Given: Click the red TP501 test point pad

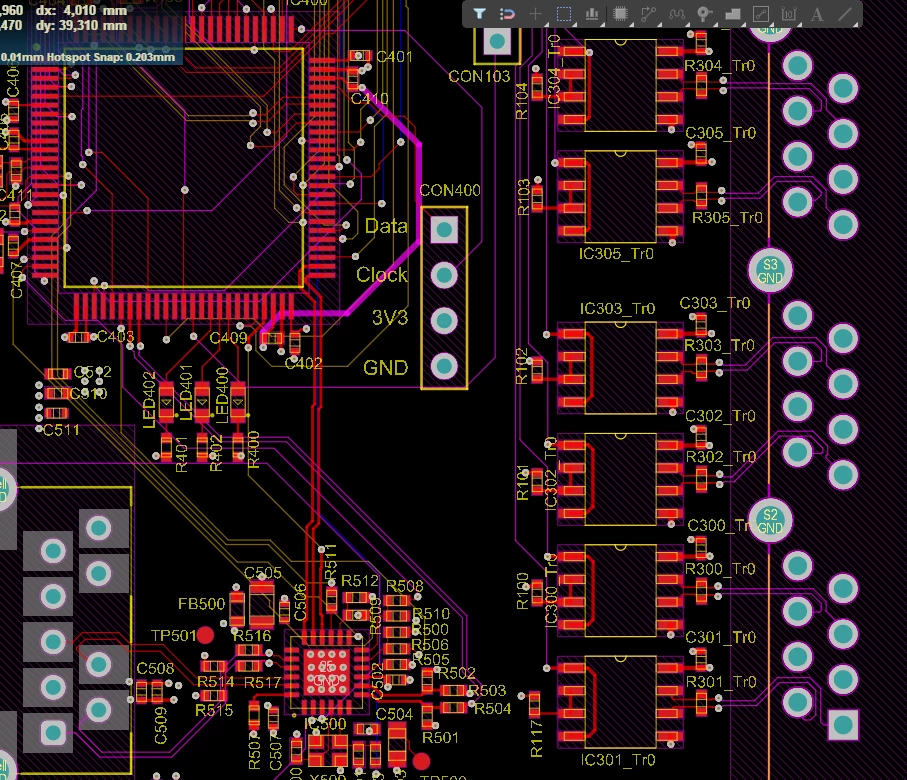Looking at the screenshot, I should (x=205, y=635).
